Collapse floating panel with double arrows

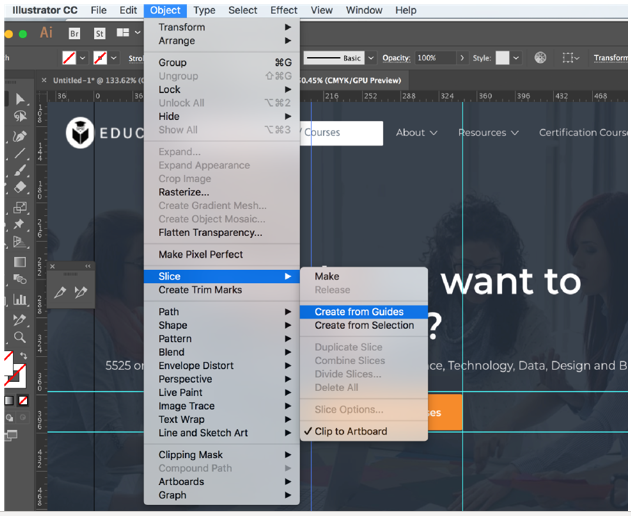pos(88,266)
